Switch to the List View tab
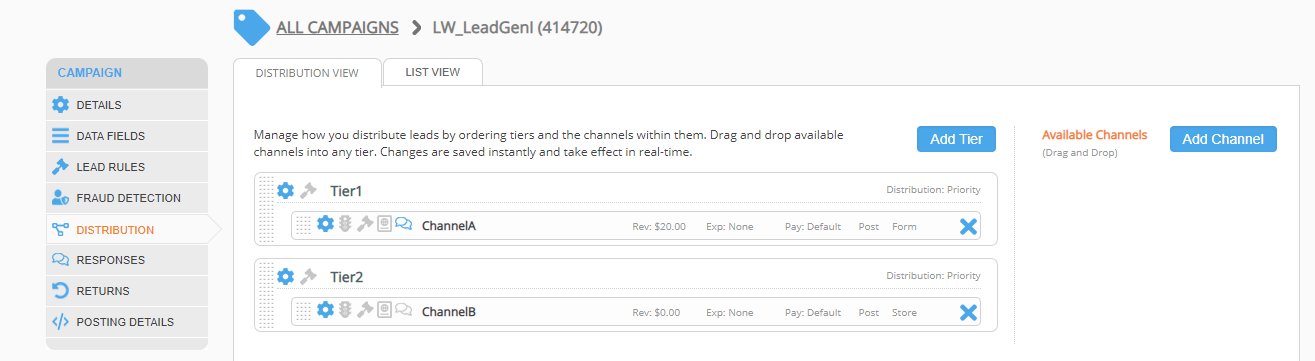The image size is (1315, 361). [433, 72]
